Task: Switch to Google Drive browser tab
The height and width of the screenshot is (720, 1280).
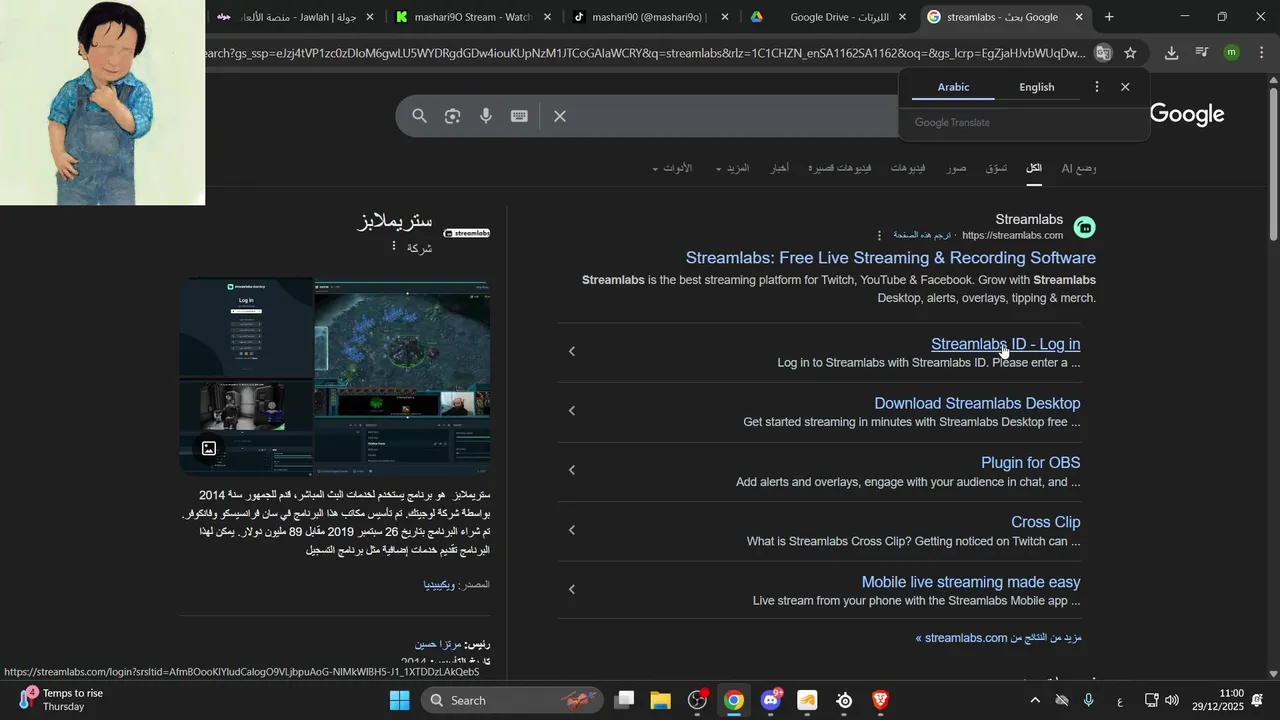Action: tap(827, 17)
